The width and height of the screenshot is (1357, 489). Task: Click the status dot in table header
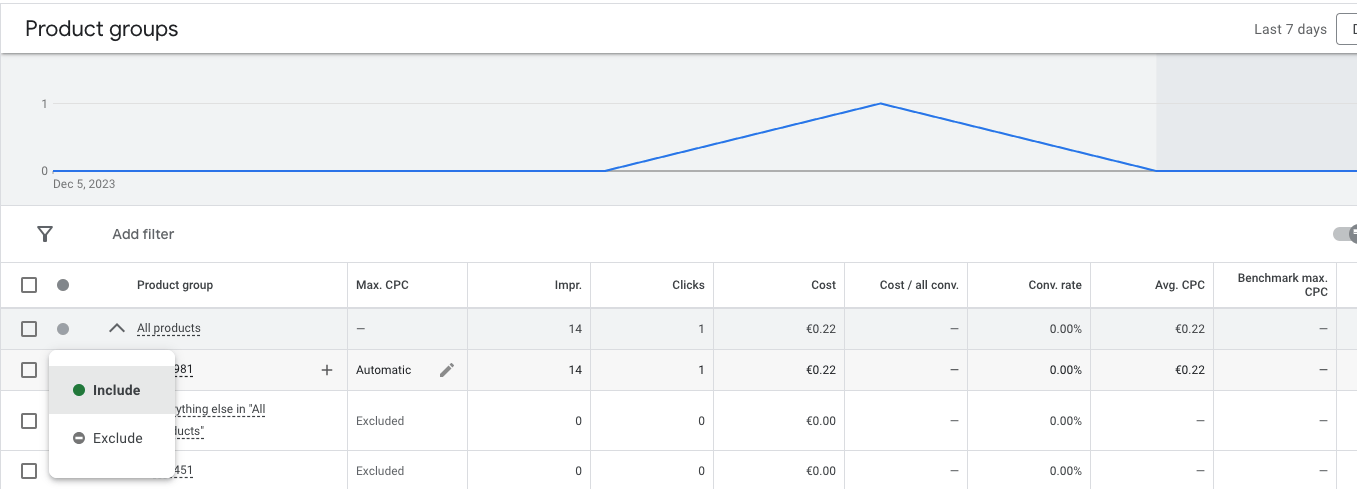coord(63,285)
